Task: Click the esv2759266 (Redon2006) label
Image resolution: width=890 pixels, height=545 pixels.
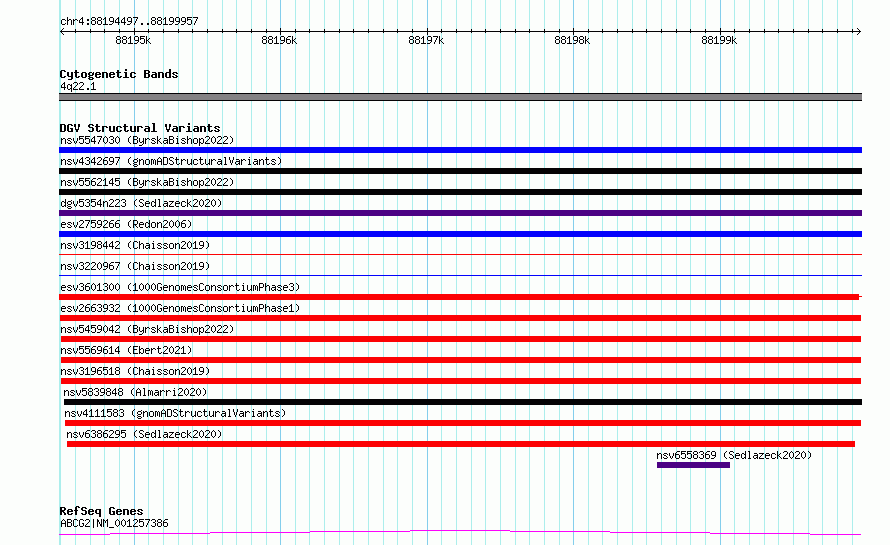Action: coord(126,224)
